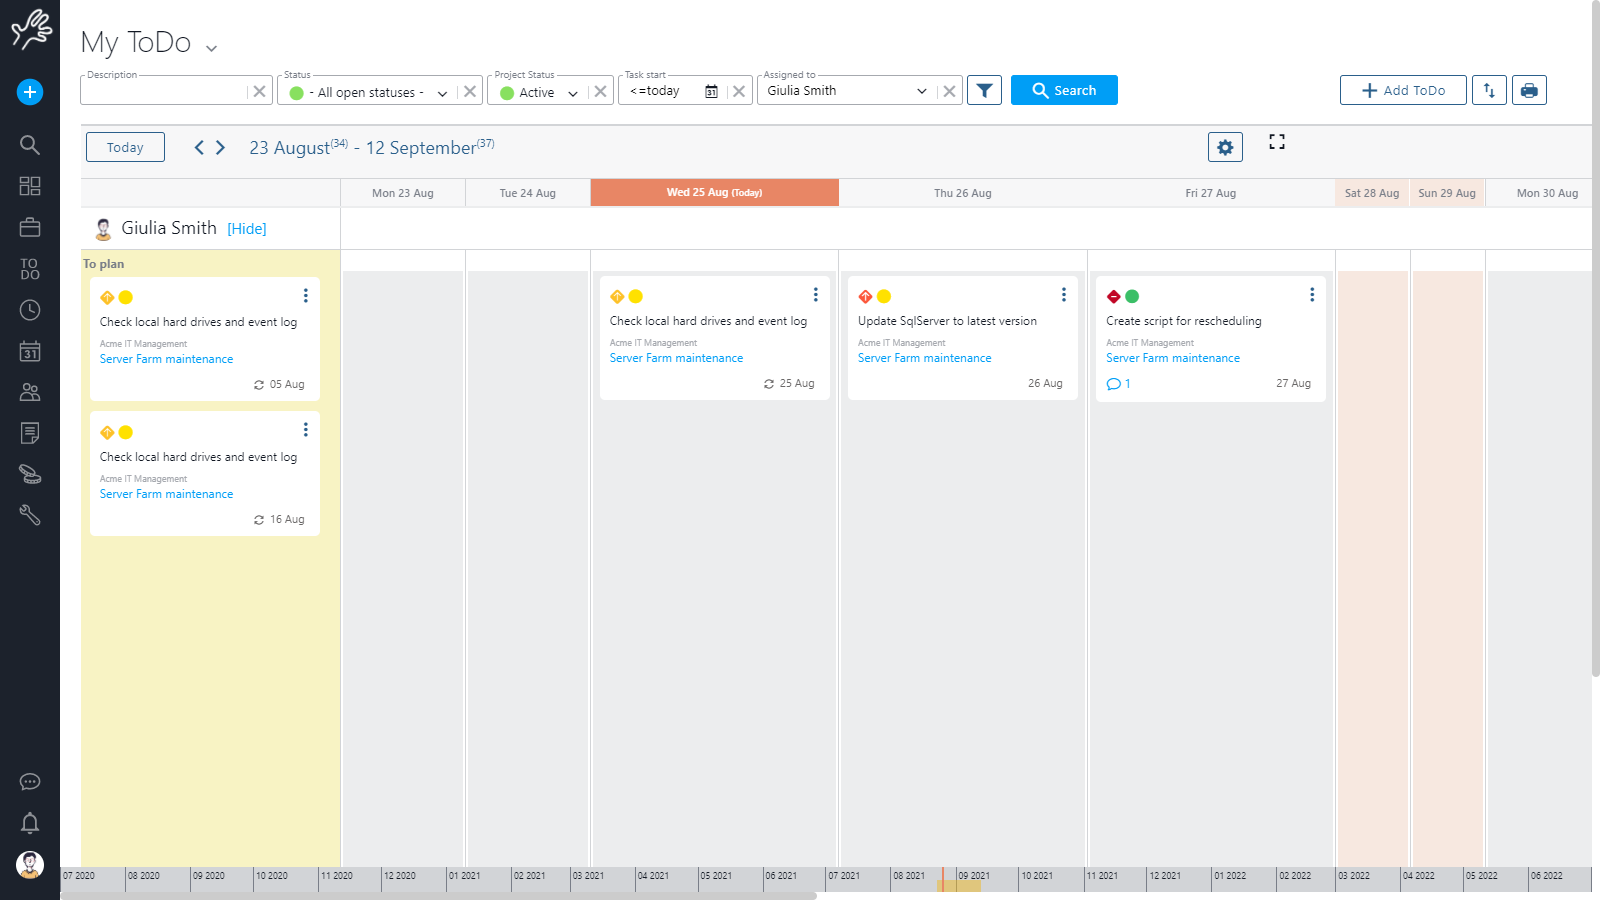Screen dimensions: 1600x900
Task: Open options menu for Create script card
Action: pos(1312,295)
